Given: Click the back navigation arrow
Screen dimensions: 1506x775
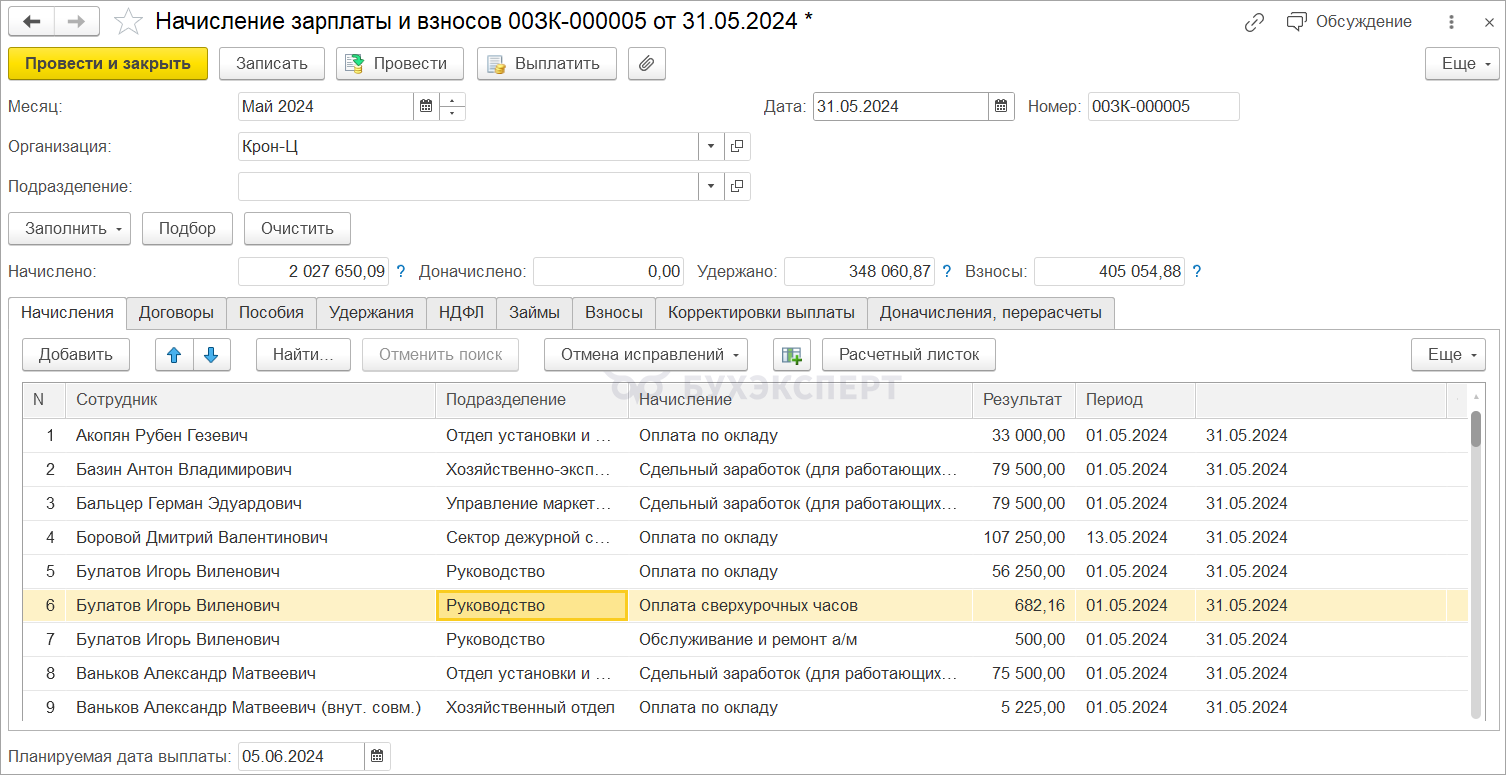Looking at the screenshot, I should point(31,21).
